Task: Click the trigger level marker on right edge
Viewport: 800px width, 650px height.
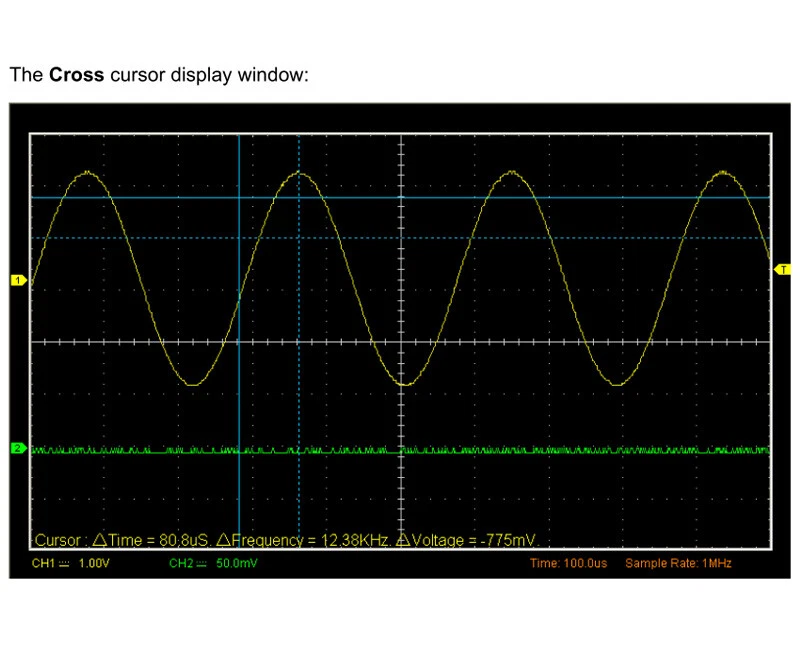Action: pos(781,269)
